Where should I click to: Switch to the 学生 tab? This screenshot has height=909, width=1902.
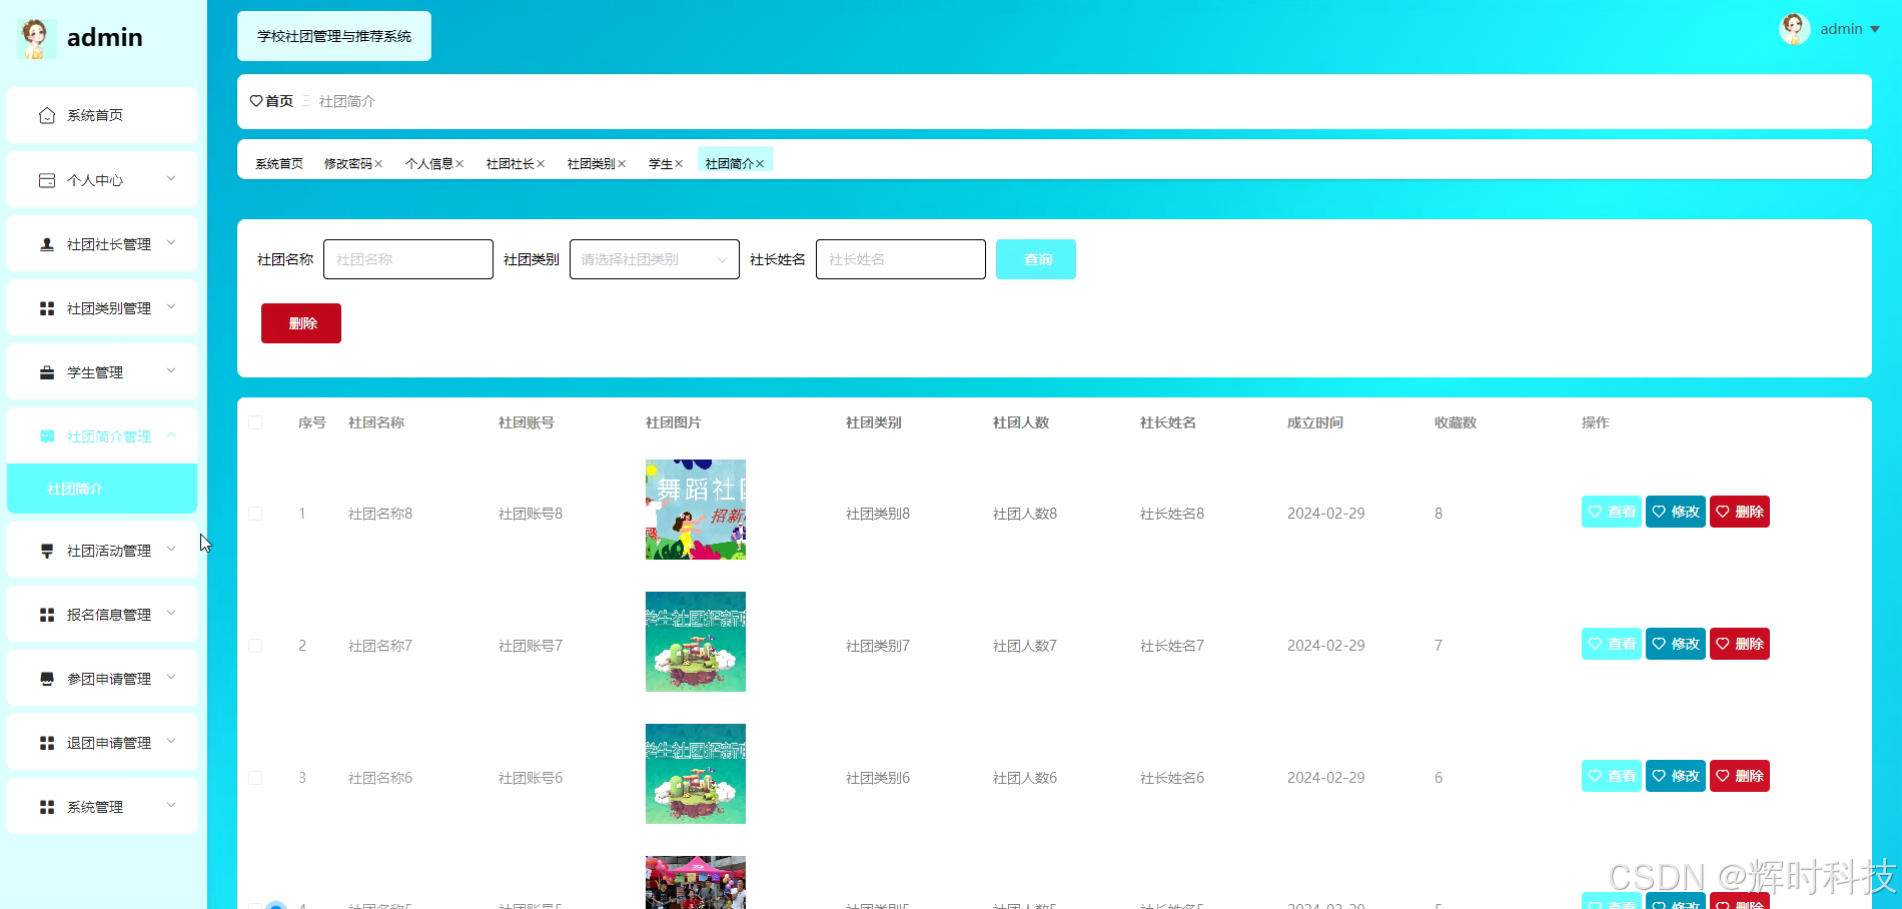point(660,164)
